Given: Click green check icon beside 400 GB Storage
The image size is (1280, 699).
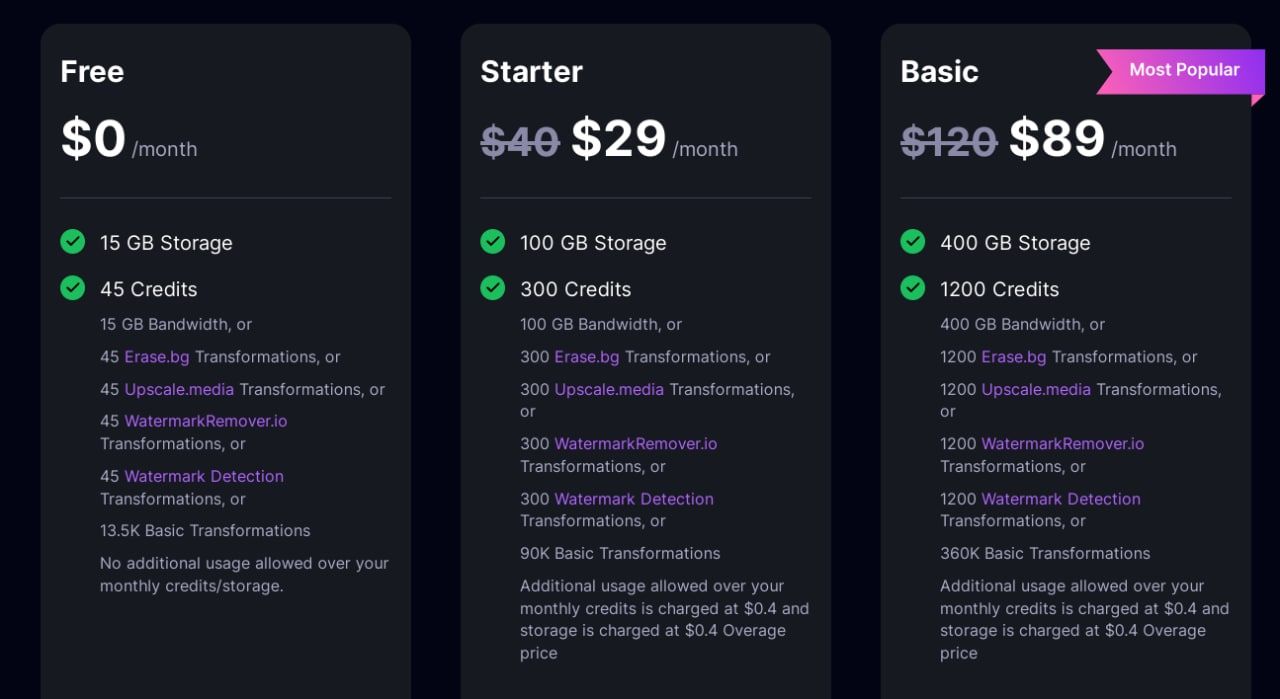Looking at the screenshot, I should pos(912,242).
